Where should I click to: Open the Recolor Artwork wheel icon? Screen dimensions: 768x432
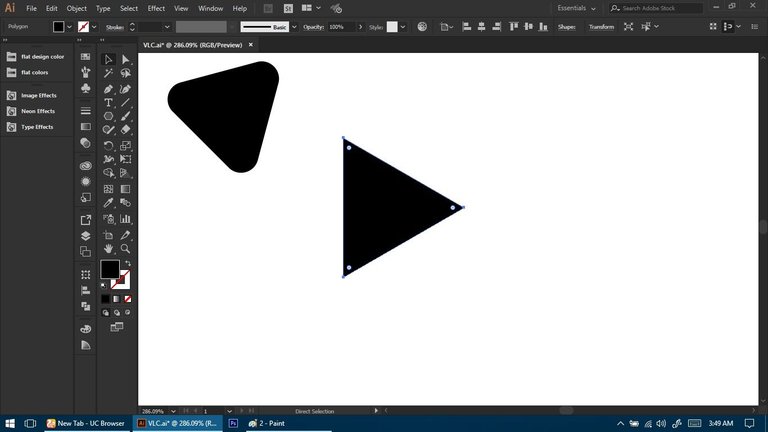tap(422, 26)
